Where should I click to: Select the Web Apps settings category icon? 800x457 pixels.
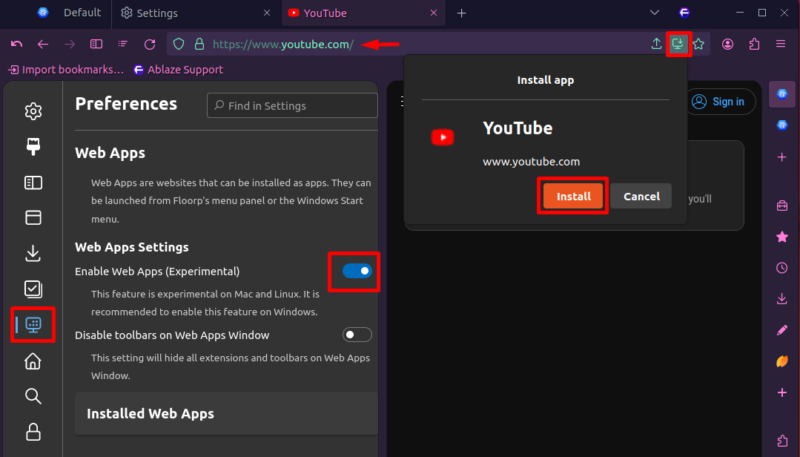point(33,324)
